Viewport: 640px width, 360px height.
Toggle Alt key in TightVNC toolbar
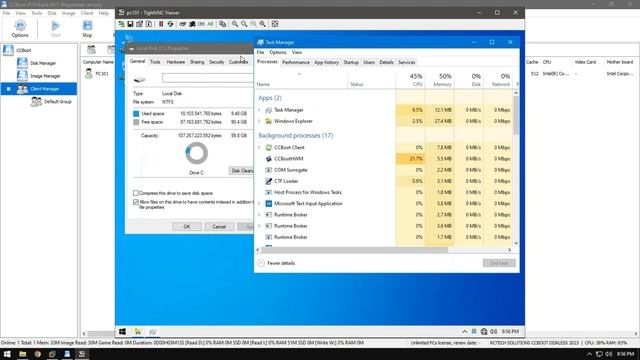pos(210,24)
